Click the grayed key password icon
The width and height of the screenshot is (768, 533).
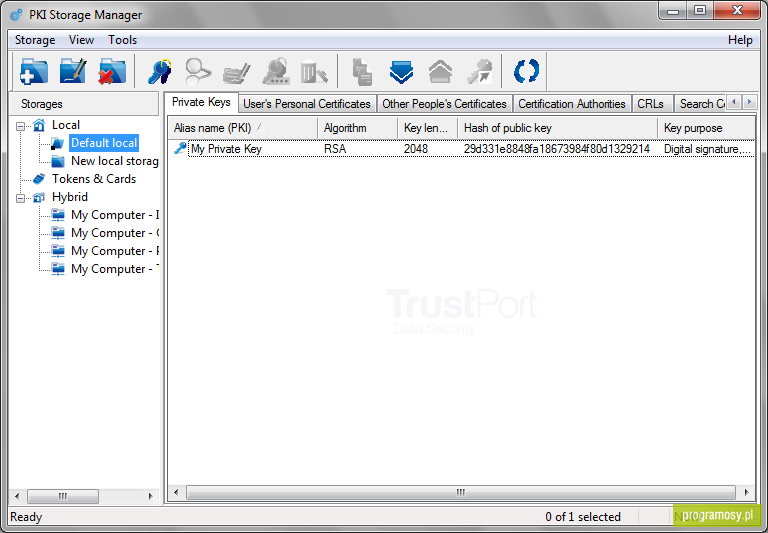(276, 72)
